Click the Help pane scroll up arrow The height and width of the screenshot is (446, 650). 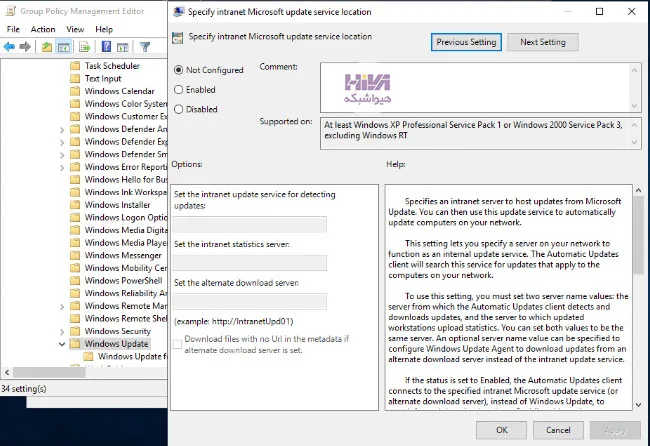pos(638,190)
